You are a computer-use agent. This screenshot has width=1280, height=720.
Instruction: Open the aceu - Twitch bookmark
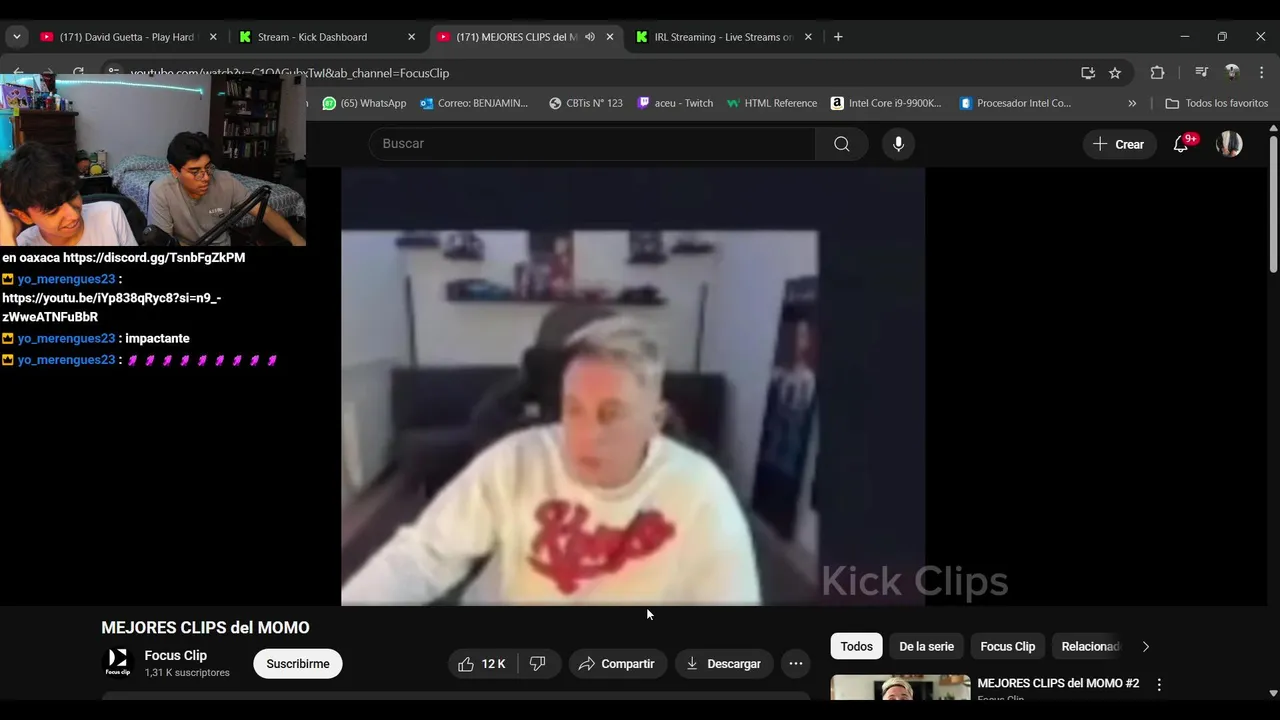point(675,103)
